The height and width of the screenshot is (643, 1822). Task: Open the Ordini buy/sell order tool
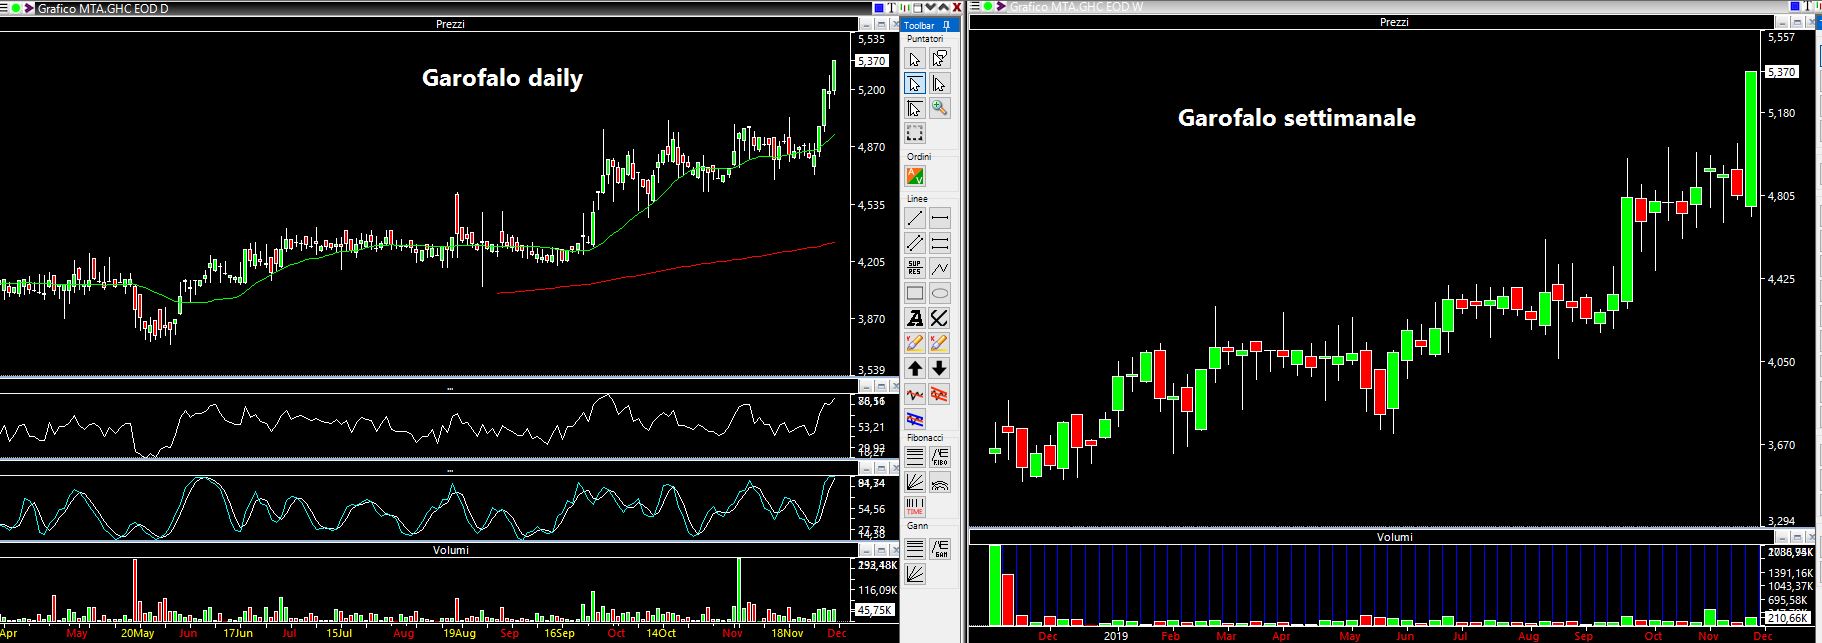pos(915,176)
